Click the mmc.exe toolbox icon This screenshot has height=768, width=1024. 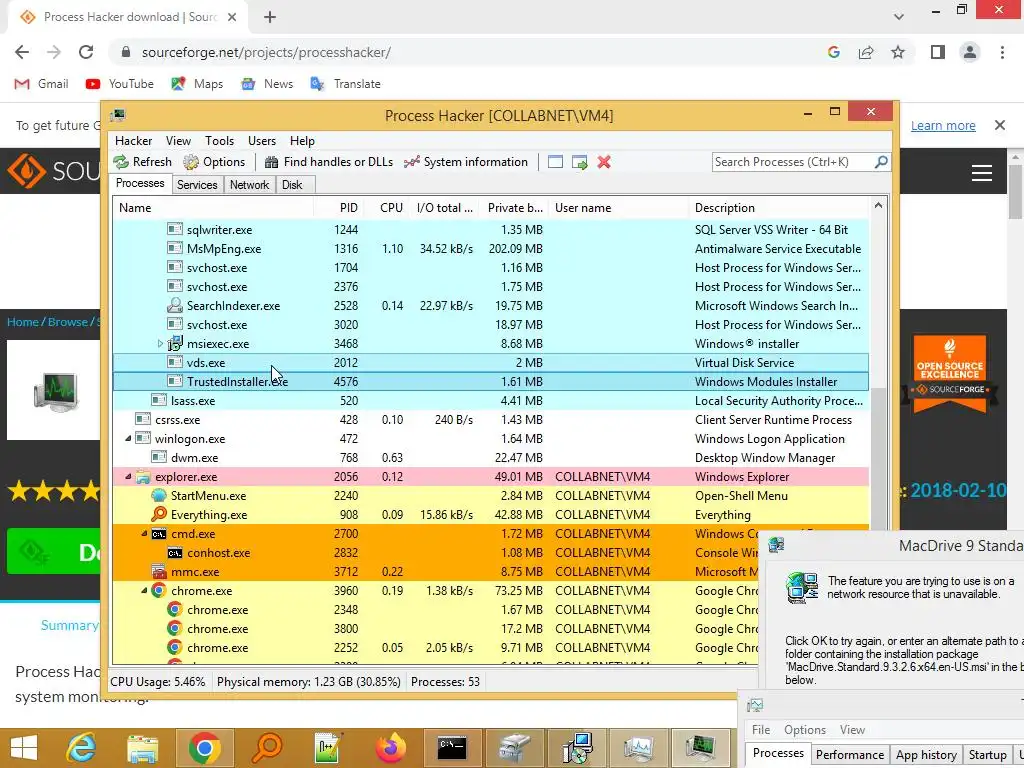click(x=159, y=571)
